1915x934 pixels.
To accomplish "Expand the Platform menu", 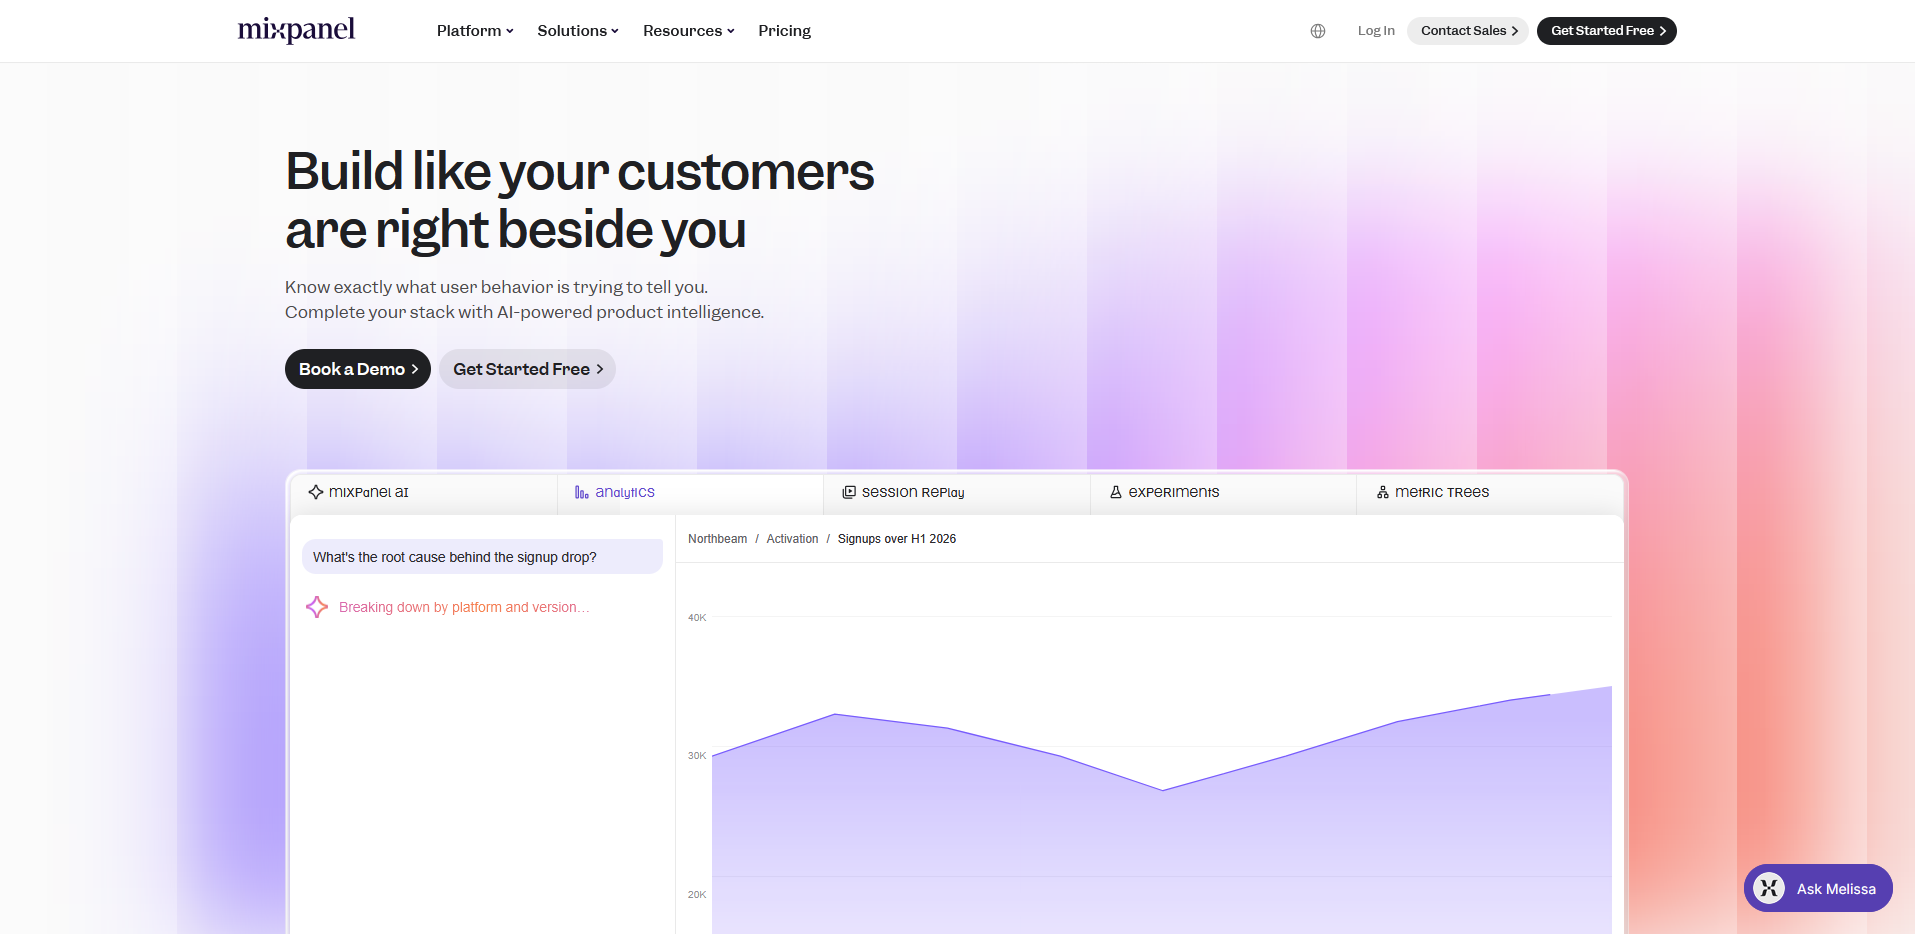I will tap(475, 31).
